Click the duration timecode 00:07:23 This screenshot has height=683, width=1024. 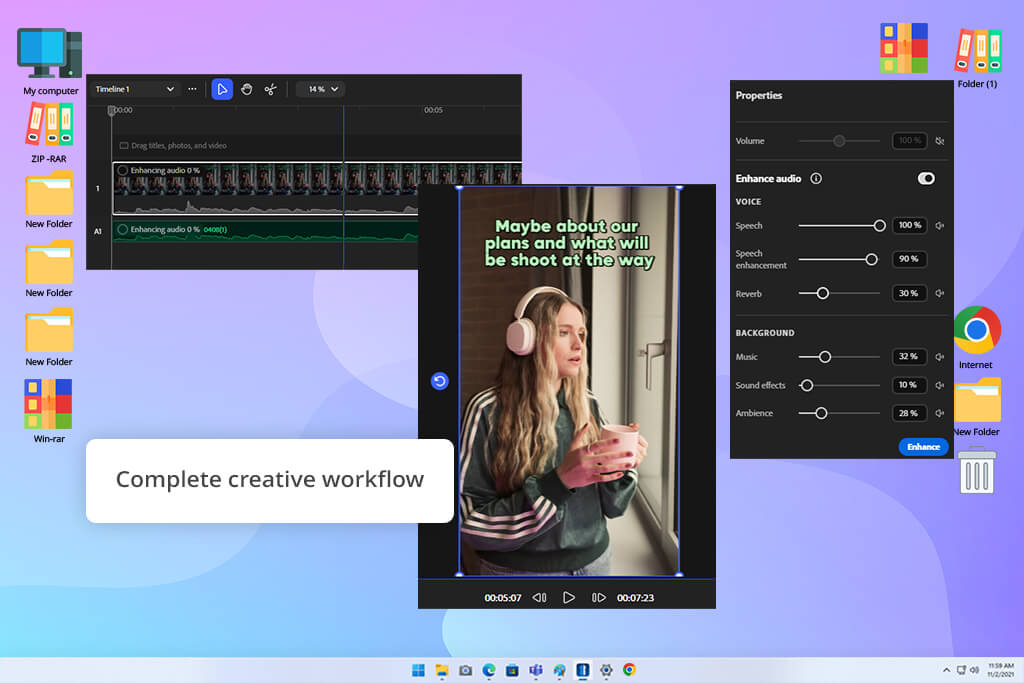[x=635, y=597]
